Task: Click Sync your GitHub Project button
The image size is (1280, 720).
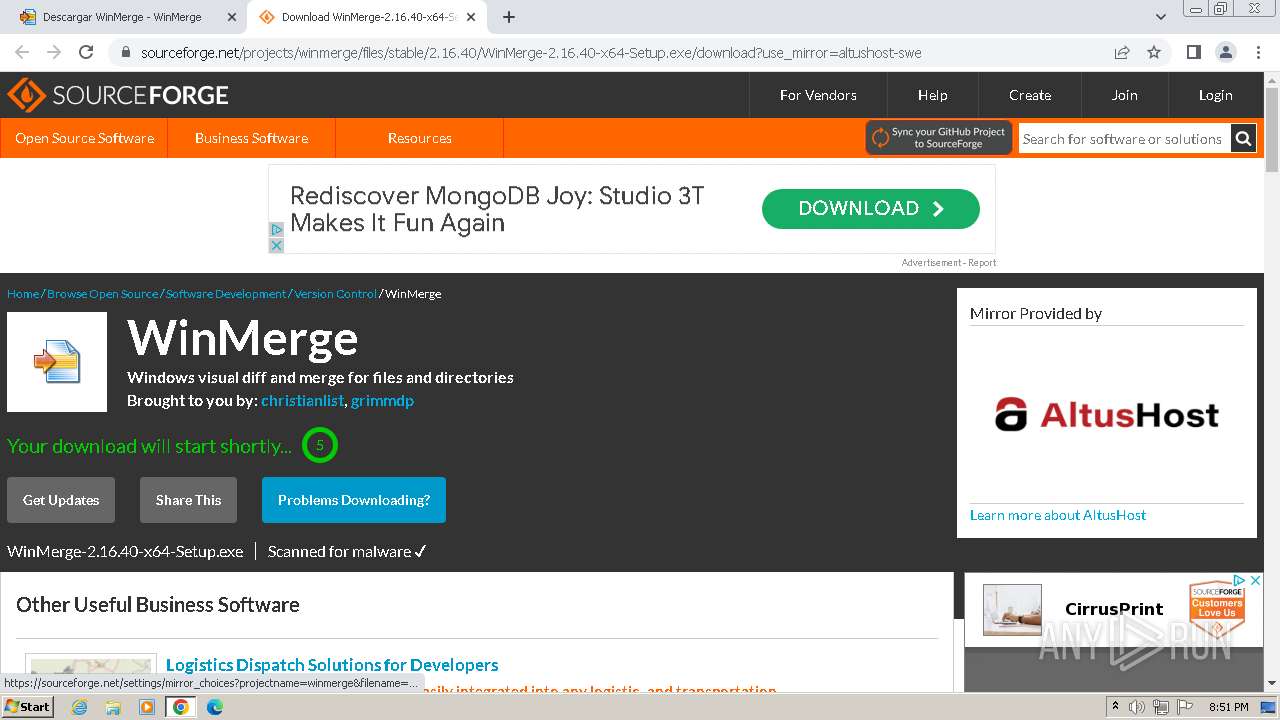Action: 938,138
